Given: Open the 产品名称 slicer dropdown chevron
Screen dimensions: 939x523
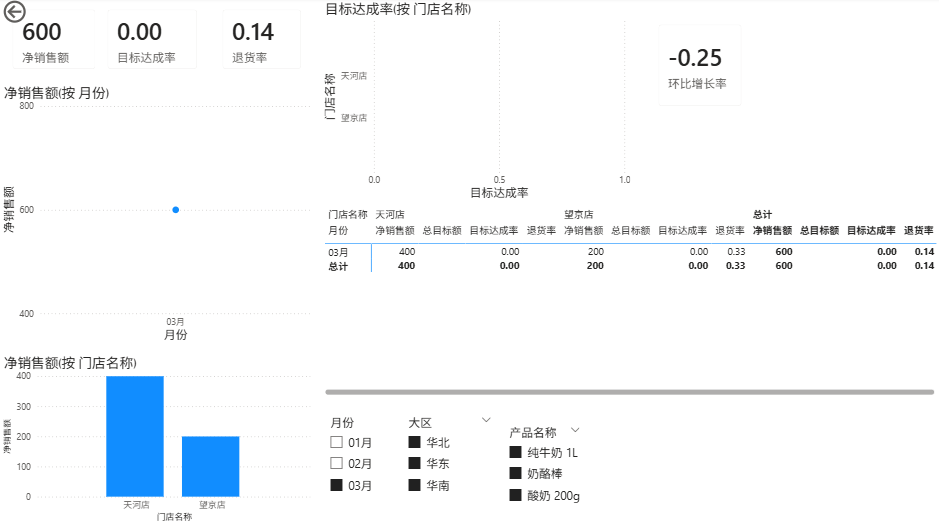Looking at the screenshot, I should tap(575, 430).
